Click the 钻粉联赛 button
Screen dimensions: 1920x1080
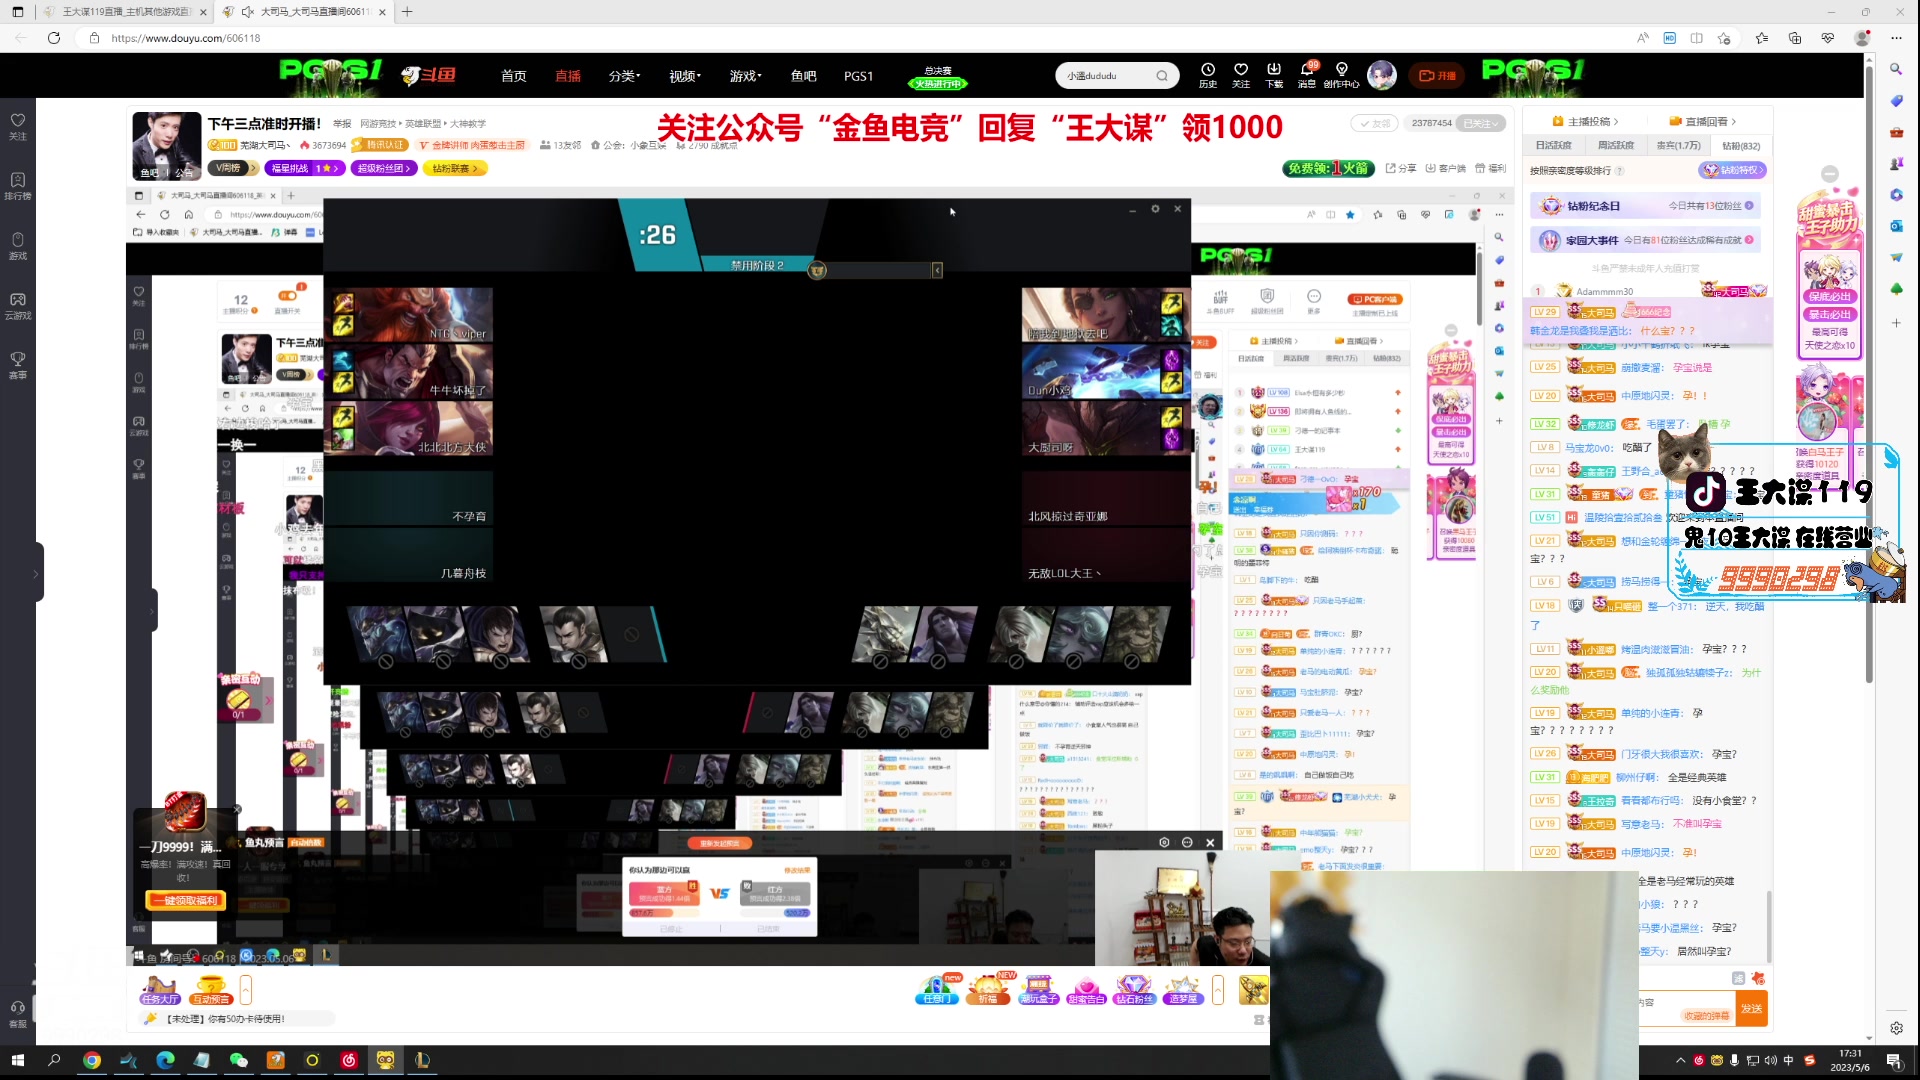pyautogui.click(x=455, y=168)
